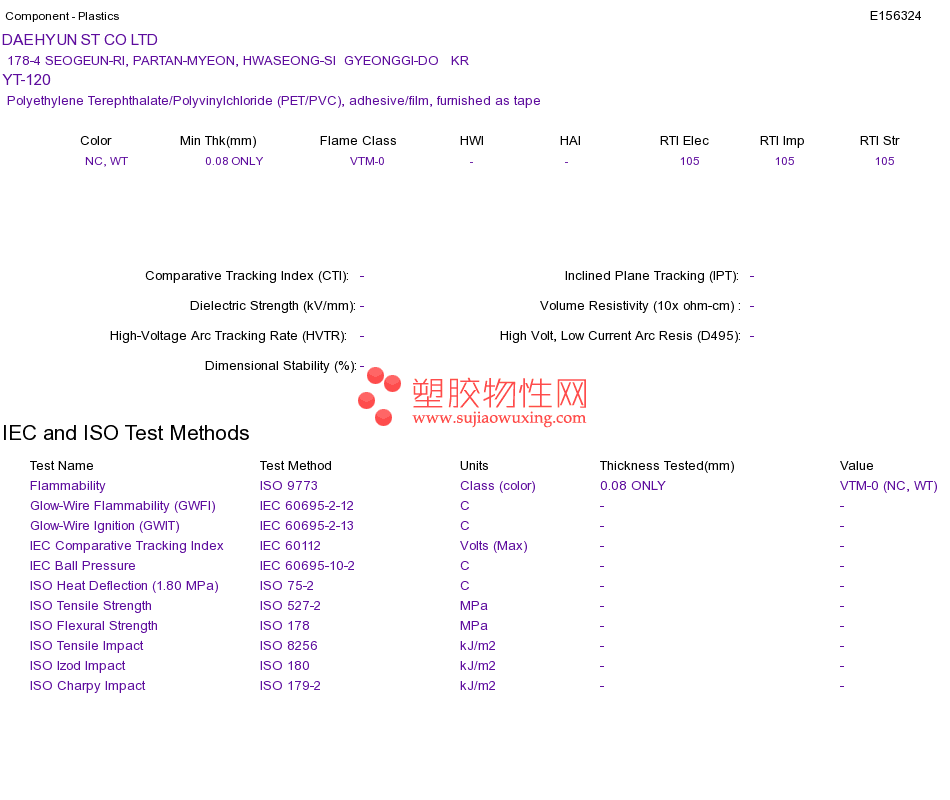Screen dimensions: 950x800
Task: Click the Test Name column header
Action: click(x=61, y=465)
